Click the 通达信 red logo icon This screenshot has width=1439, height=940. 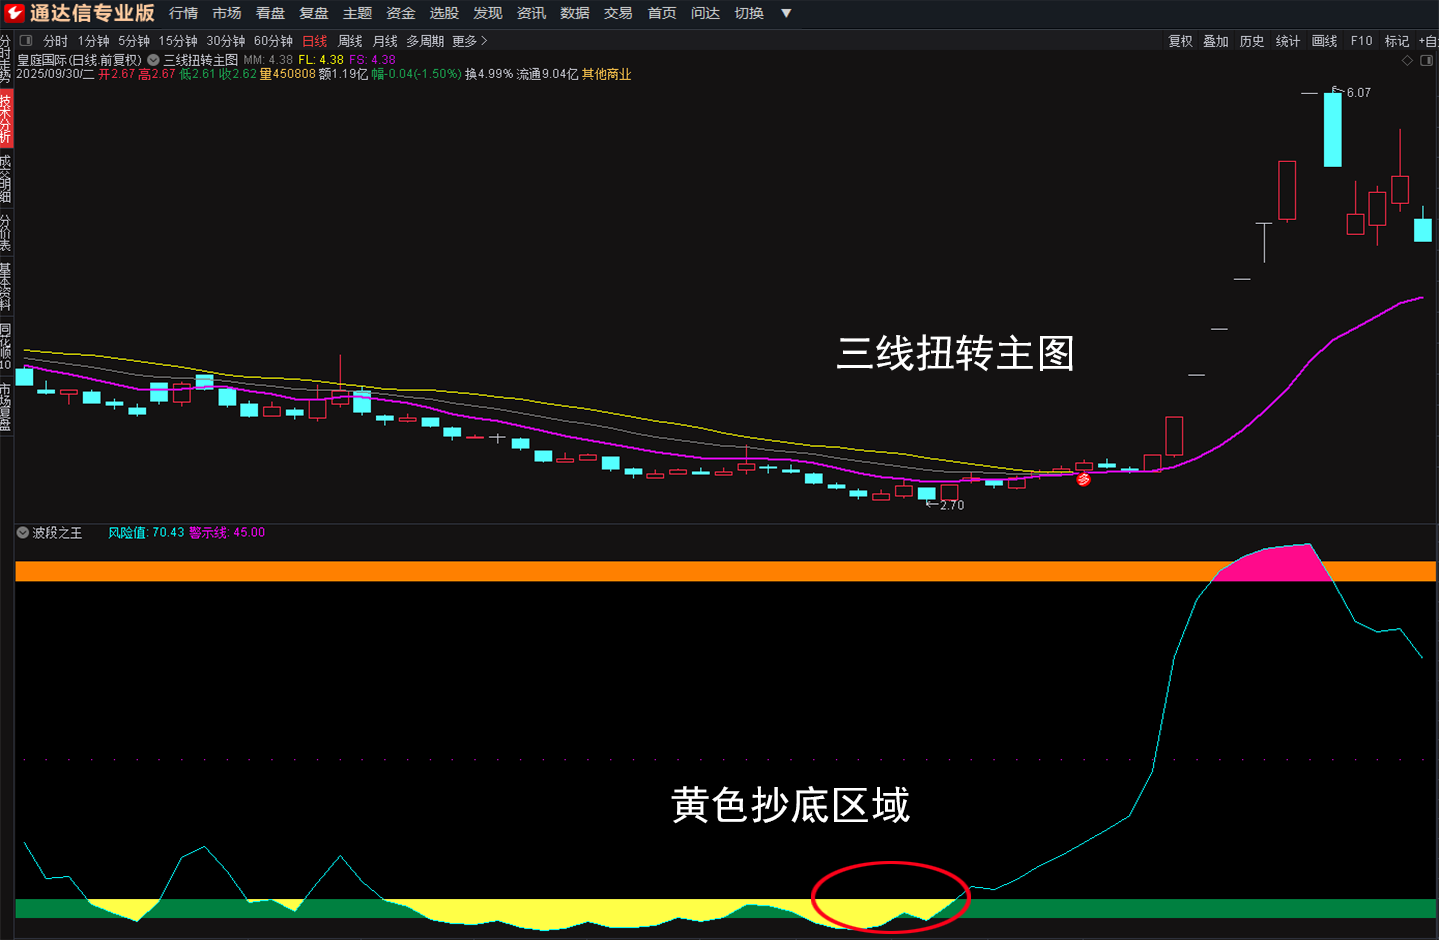click(14, 13)
